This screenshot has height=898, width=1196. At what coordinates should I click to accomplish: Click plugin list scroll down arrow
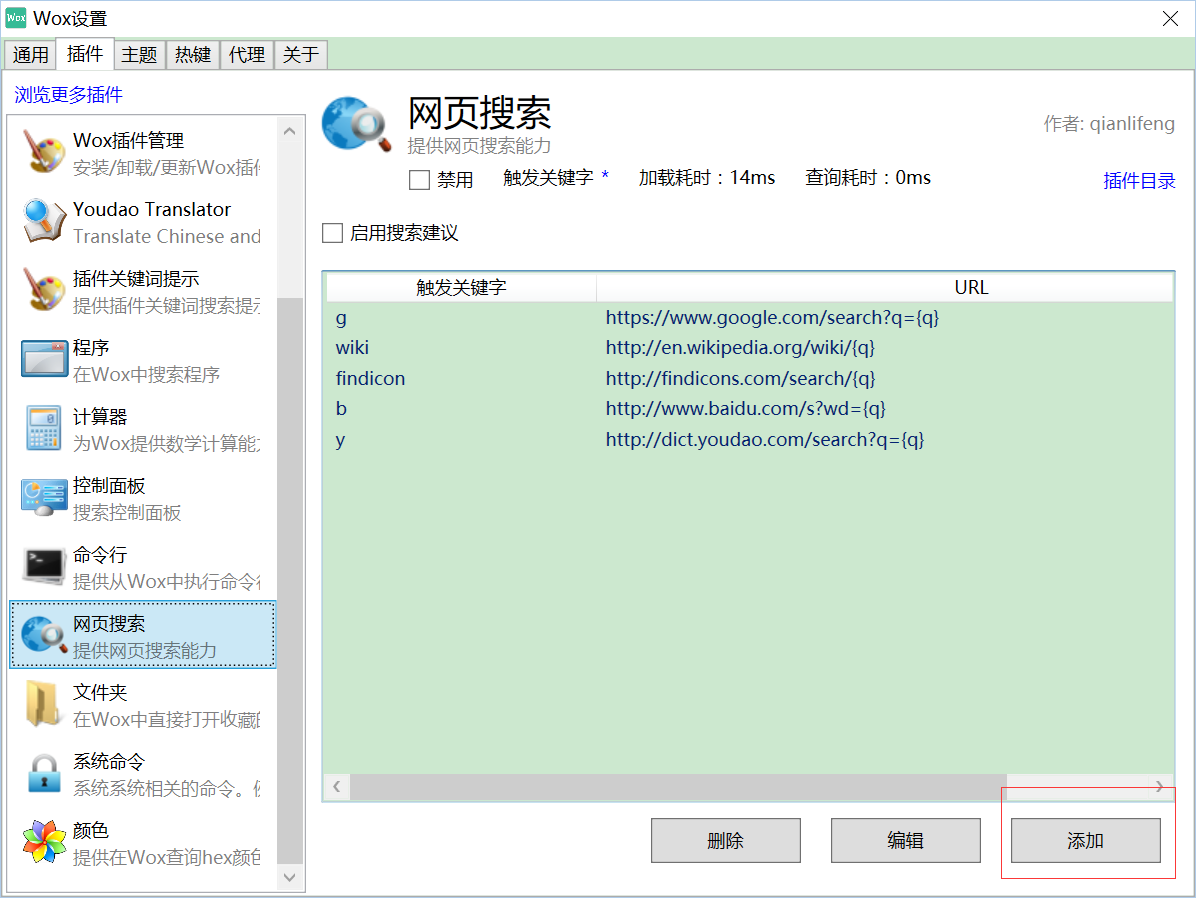(289, 877)
